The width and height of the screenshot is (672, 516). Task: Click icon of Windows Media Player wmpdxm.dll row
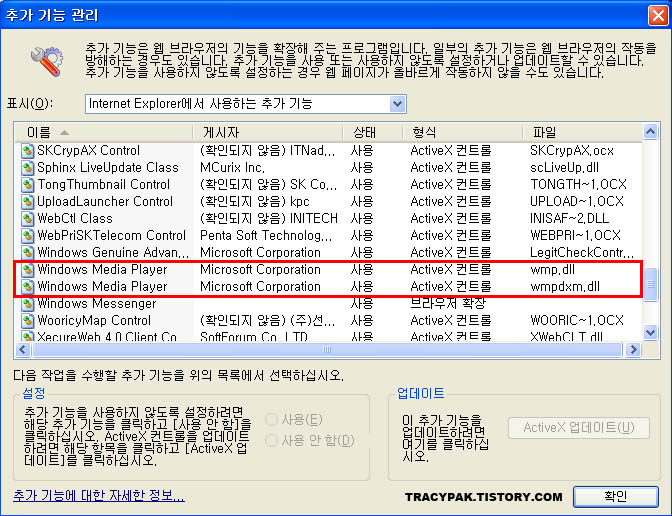click(x=28, y=287)
